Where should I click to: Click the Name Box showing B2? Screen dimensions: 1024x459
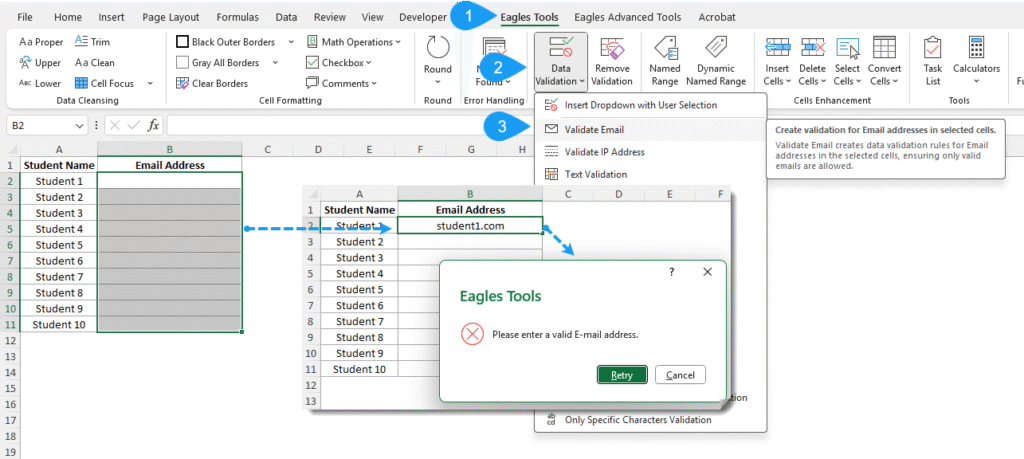[40, 125]
